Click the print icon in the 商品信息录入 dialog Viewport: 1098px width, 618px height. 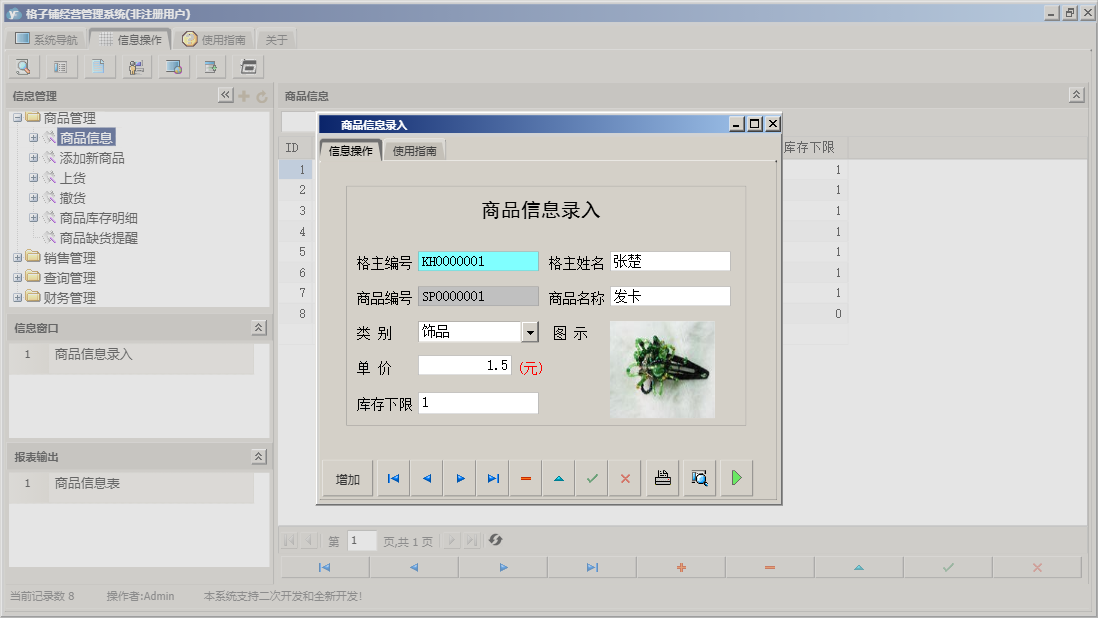(662, 477)
